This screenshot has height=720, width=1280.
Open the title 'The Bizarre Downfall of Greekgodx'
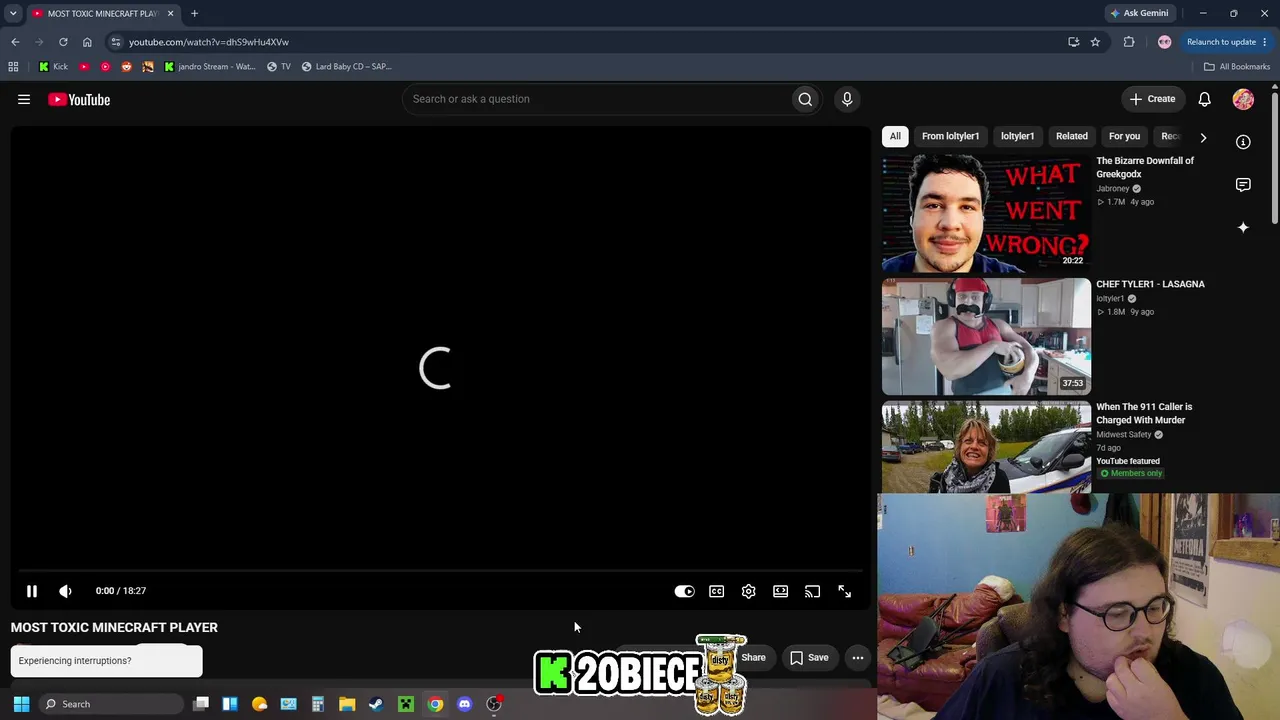coord(1145,167)
